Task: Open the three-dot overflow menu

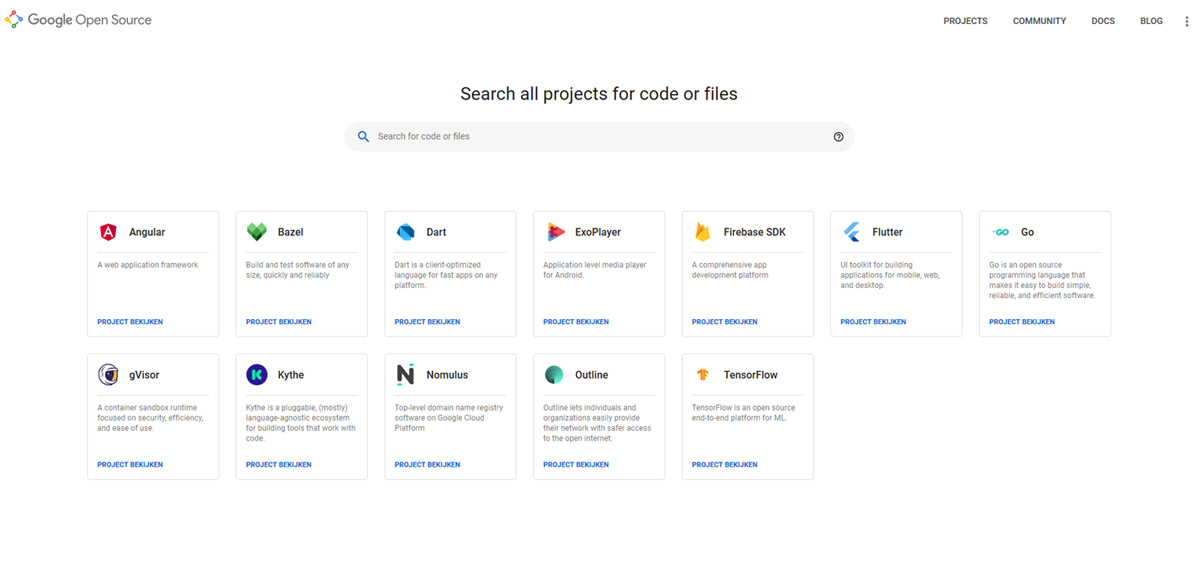Action: pyautogui.click(x=1186, y=21)
